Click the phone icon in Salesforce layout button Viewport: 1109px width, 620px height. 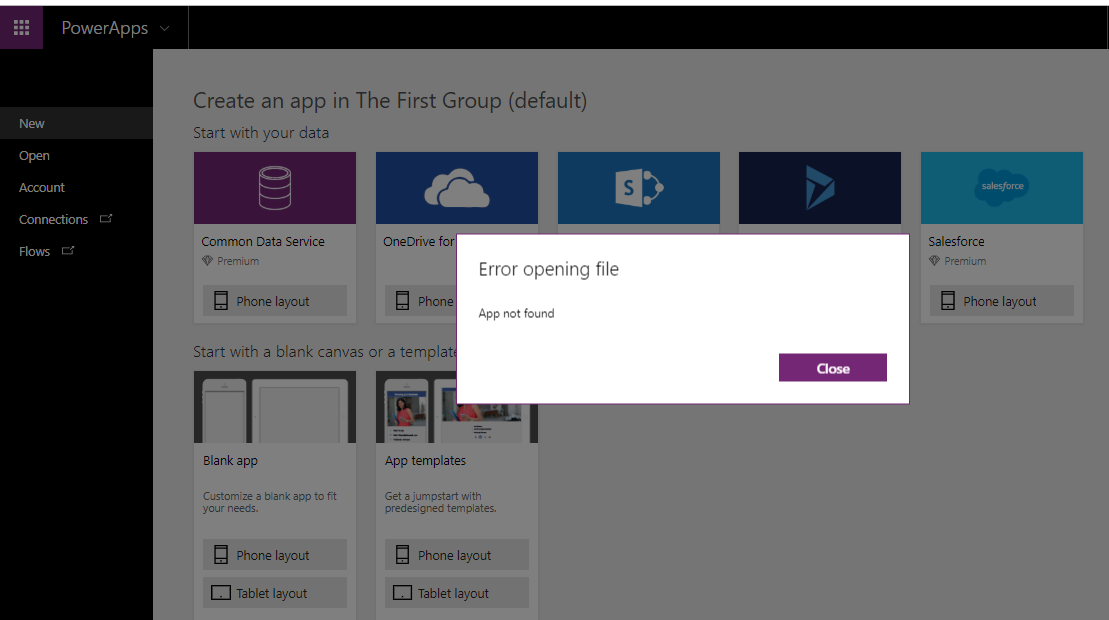click(x=948, y=300)
